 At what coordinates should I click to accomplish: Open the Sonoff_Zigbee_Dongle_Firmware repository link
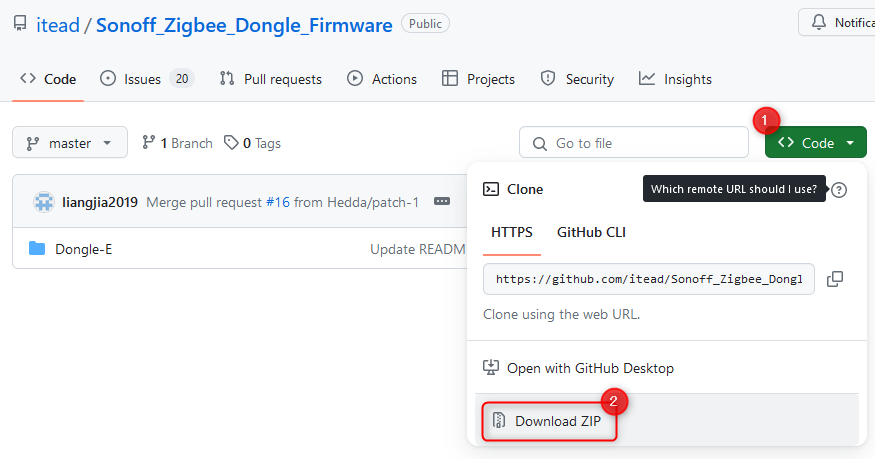(244, 25)
